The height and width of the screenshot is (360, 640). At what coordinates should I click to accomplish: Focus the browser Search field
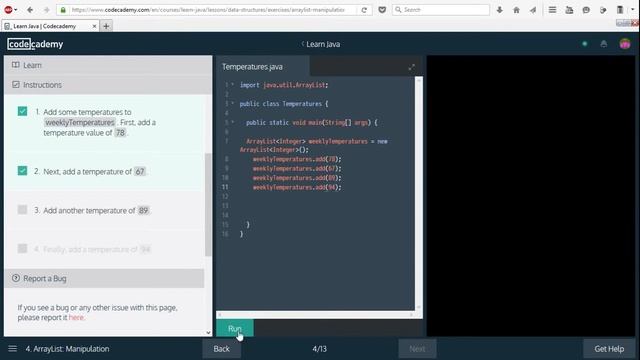click(441, 10)
